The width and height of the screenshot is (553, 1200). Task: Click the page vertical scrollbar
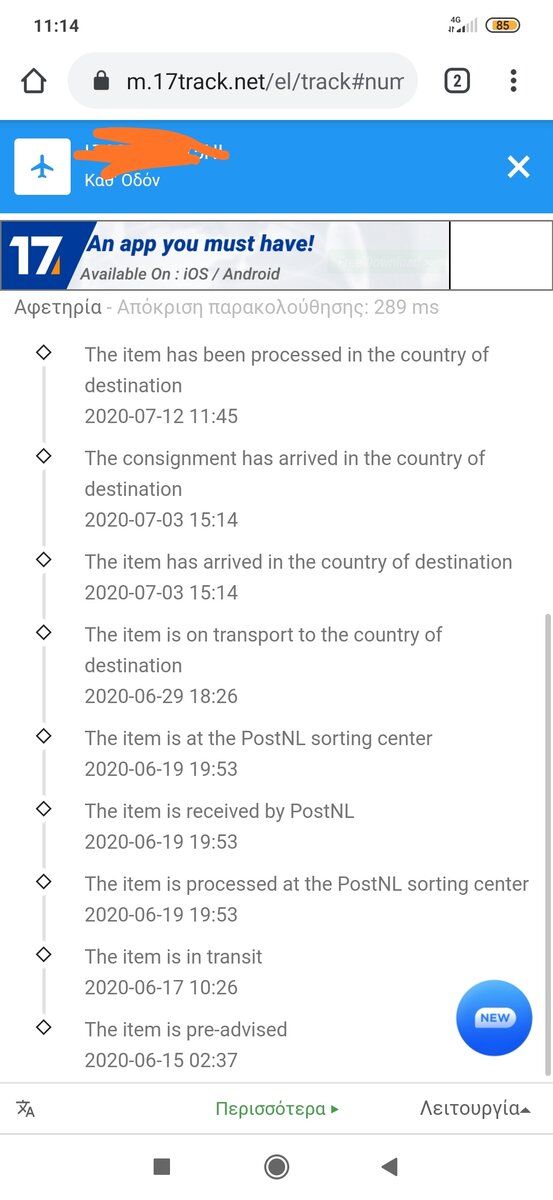[546, 845]
